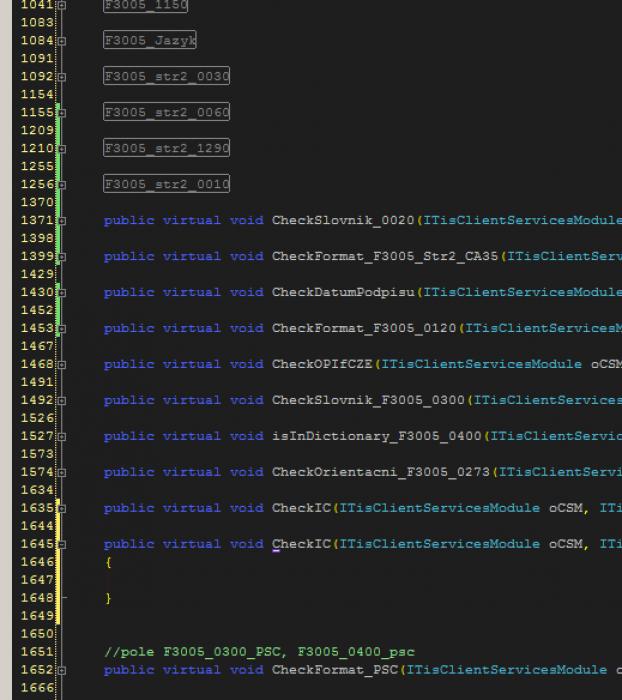This screenshot has width=622, height=700.
Task: Expand the fold at line 1155
Action: 62,112
